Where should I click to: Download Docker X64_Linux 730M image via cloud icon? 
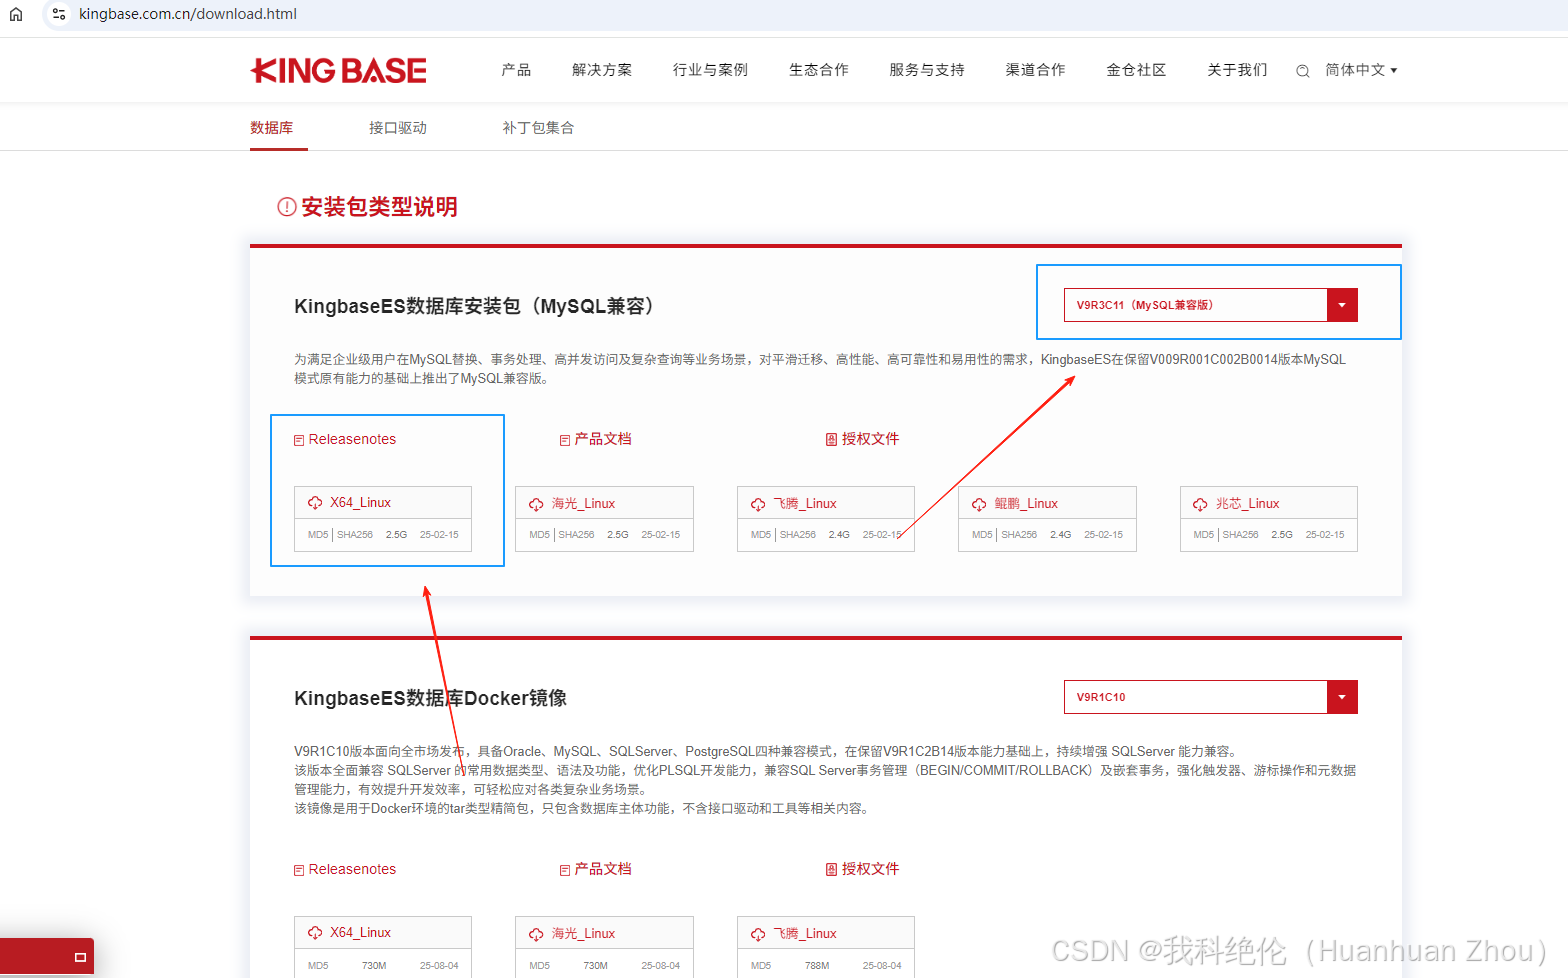point(315,933)
